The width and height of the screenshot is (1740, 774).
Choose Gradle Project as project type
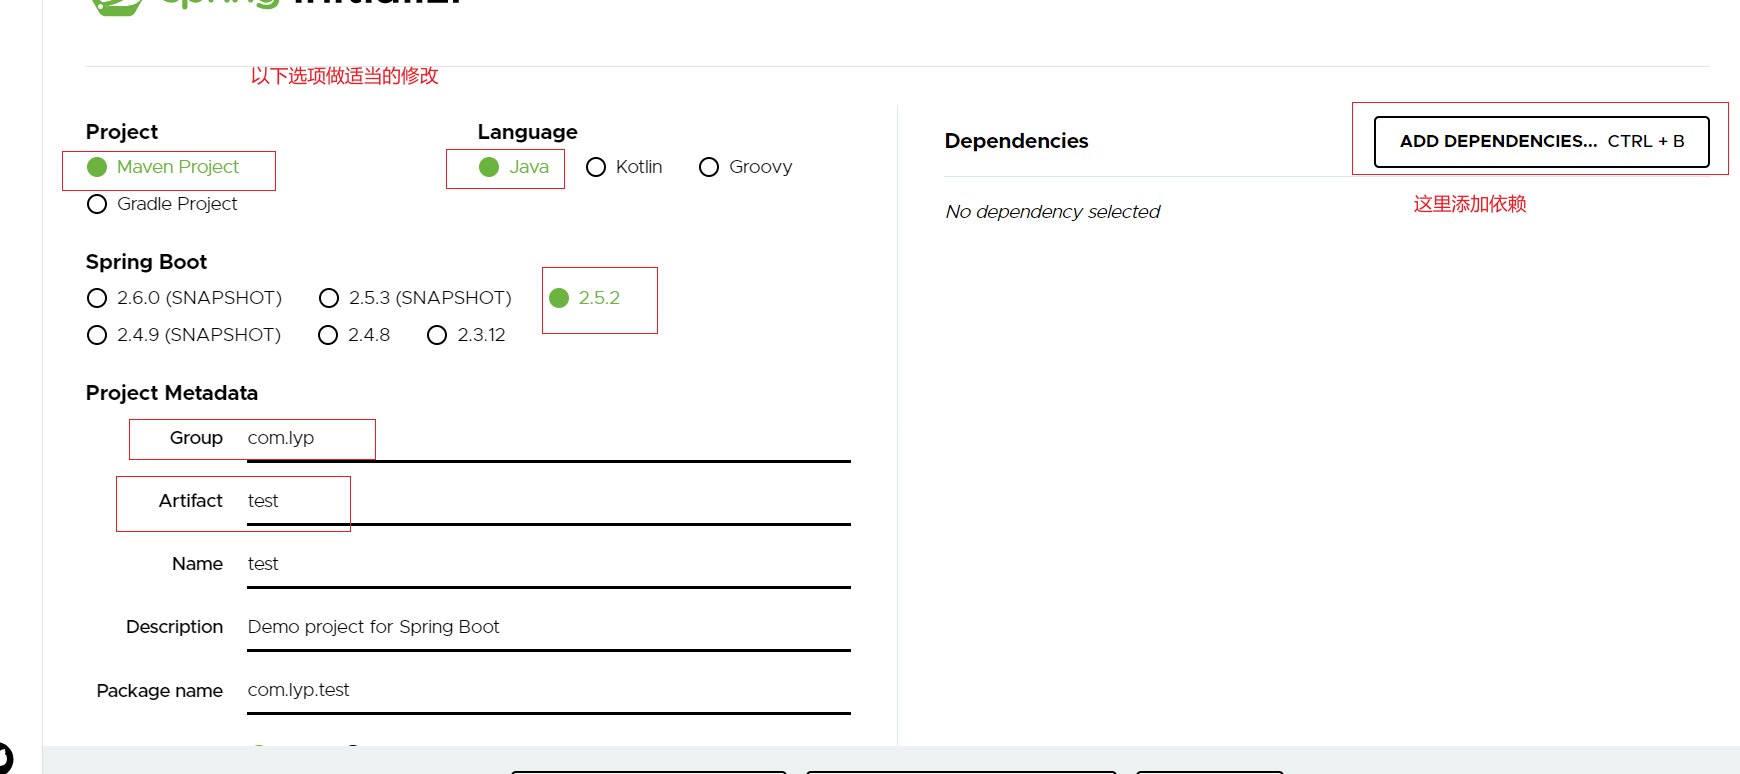97,204
